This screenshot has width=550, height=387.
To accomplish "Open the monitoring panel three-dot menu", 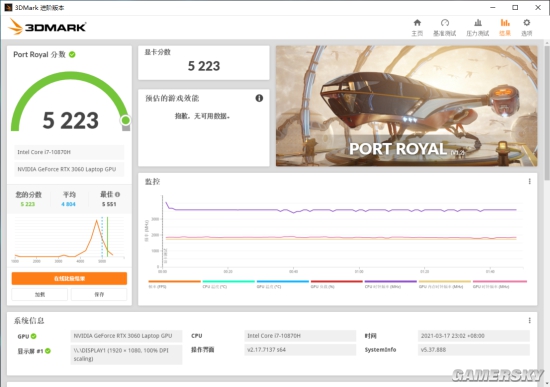I will coord(530,181).
